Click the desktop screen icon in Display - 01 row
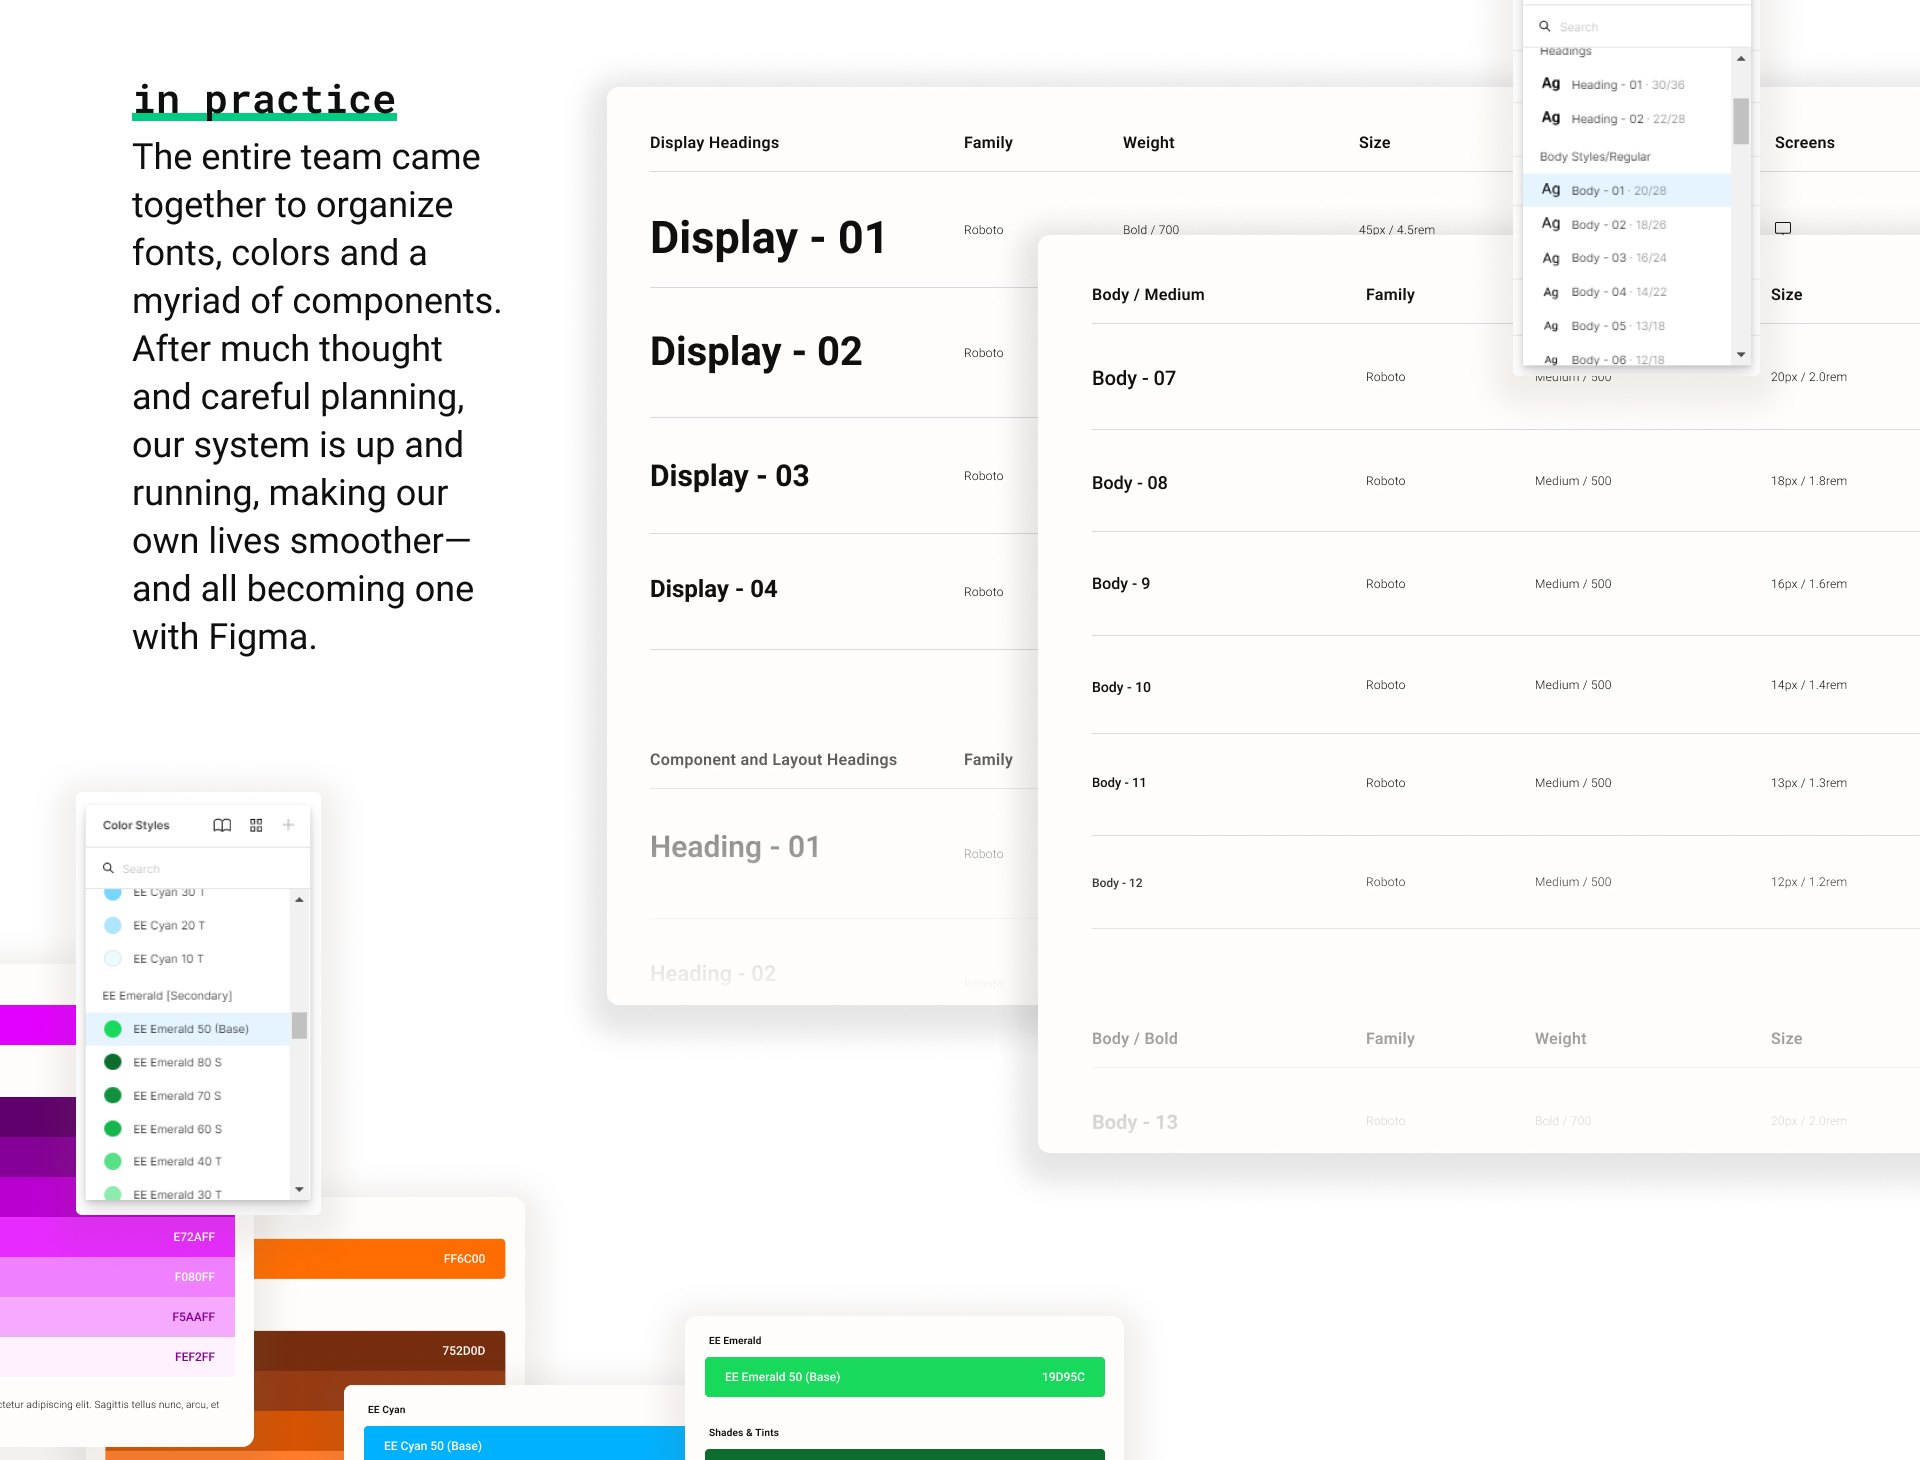This screenshot has width=1920, height=1460. (1783, 228)
